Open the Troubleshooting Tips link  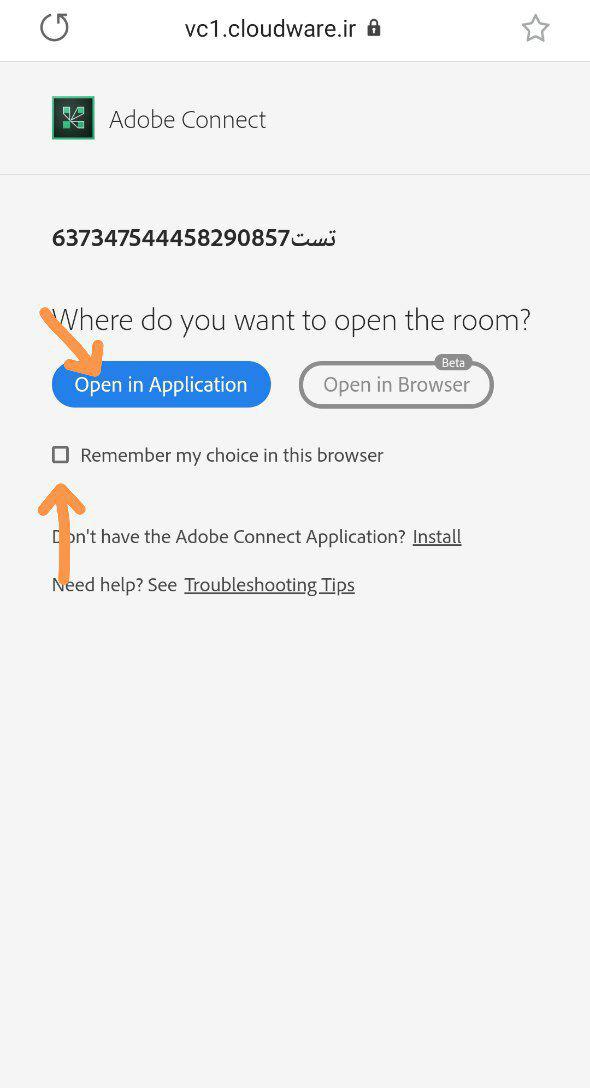(269, 585)
